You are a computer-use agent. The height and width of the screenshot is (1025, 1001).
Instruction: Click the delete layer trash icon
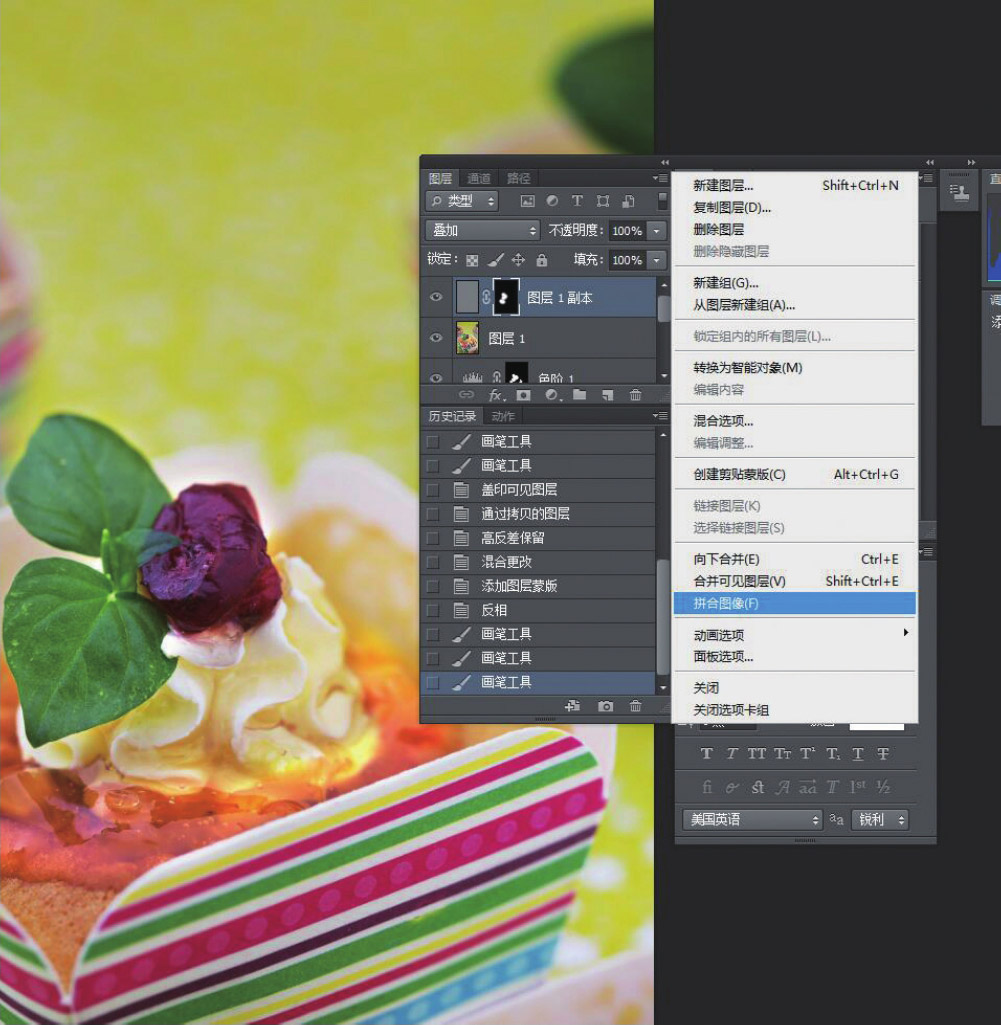click(635, 395)
